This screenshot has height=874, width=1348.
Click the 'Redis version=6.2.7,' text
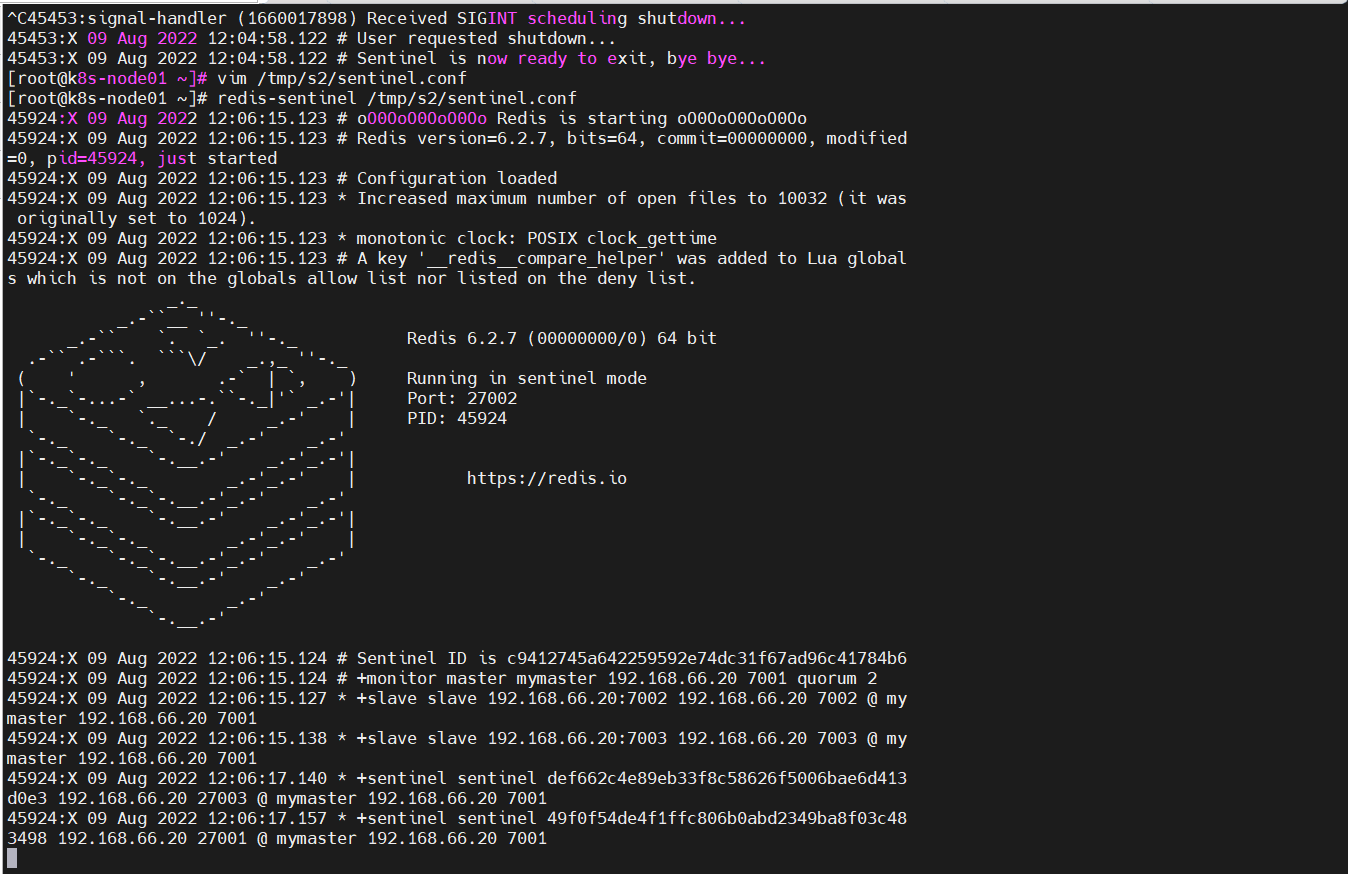(x=457, y=138)
